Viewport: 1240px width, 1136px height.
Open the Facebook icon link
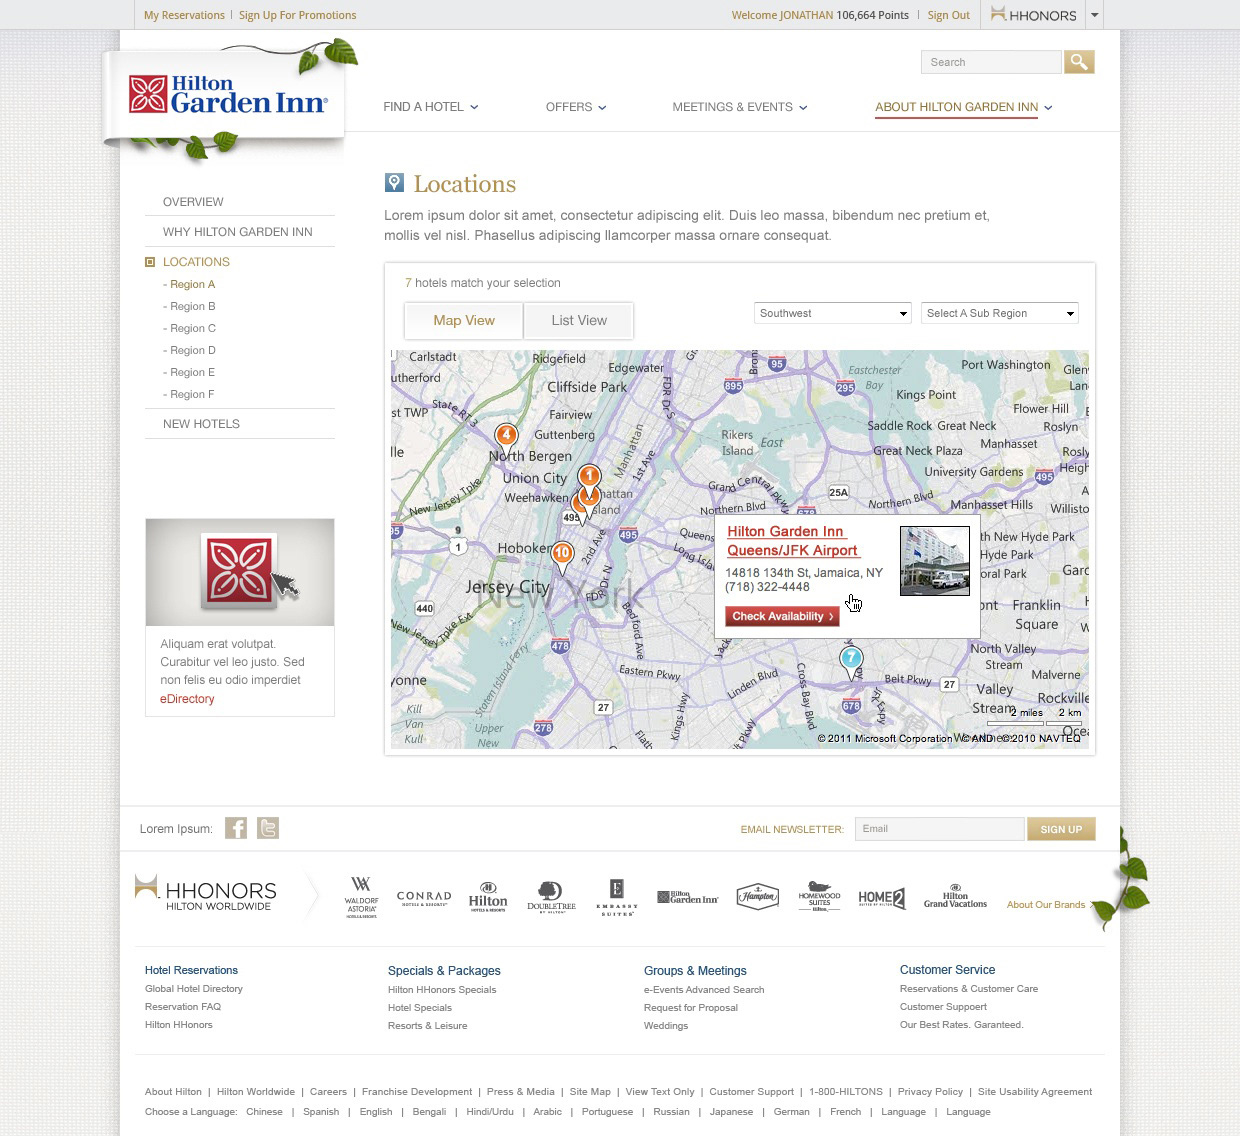coord(236,828)
